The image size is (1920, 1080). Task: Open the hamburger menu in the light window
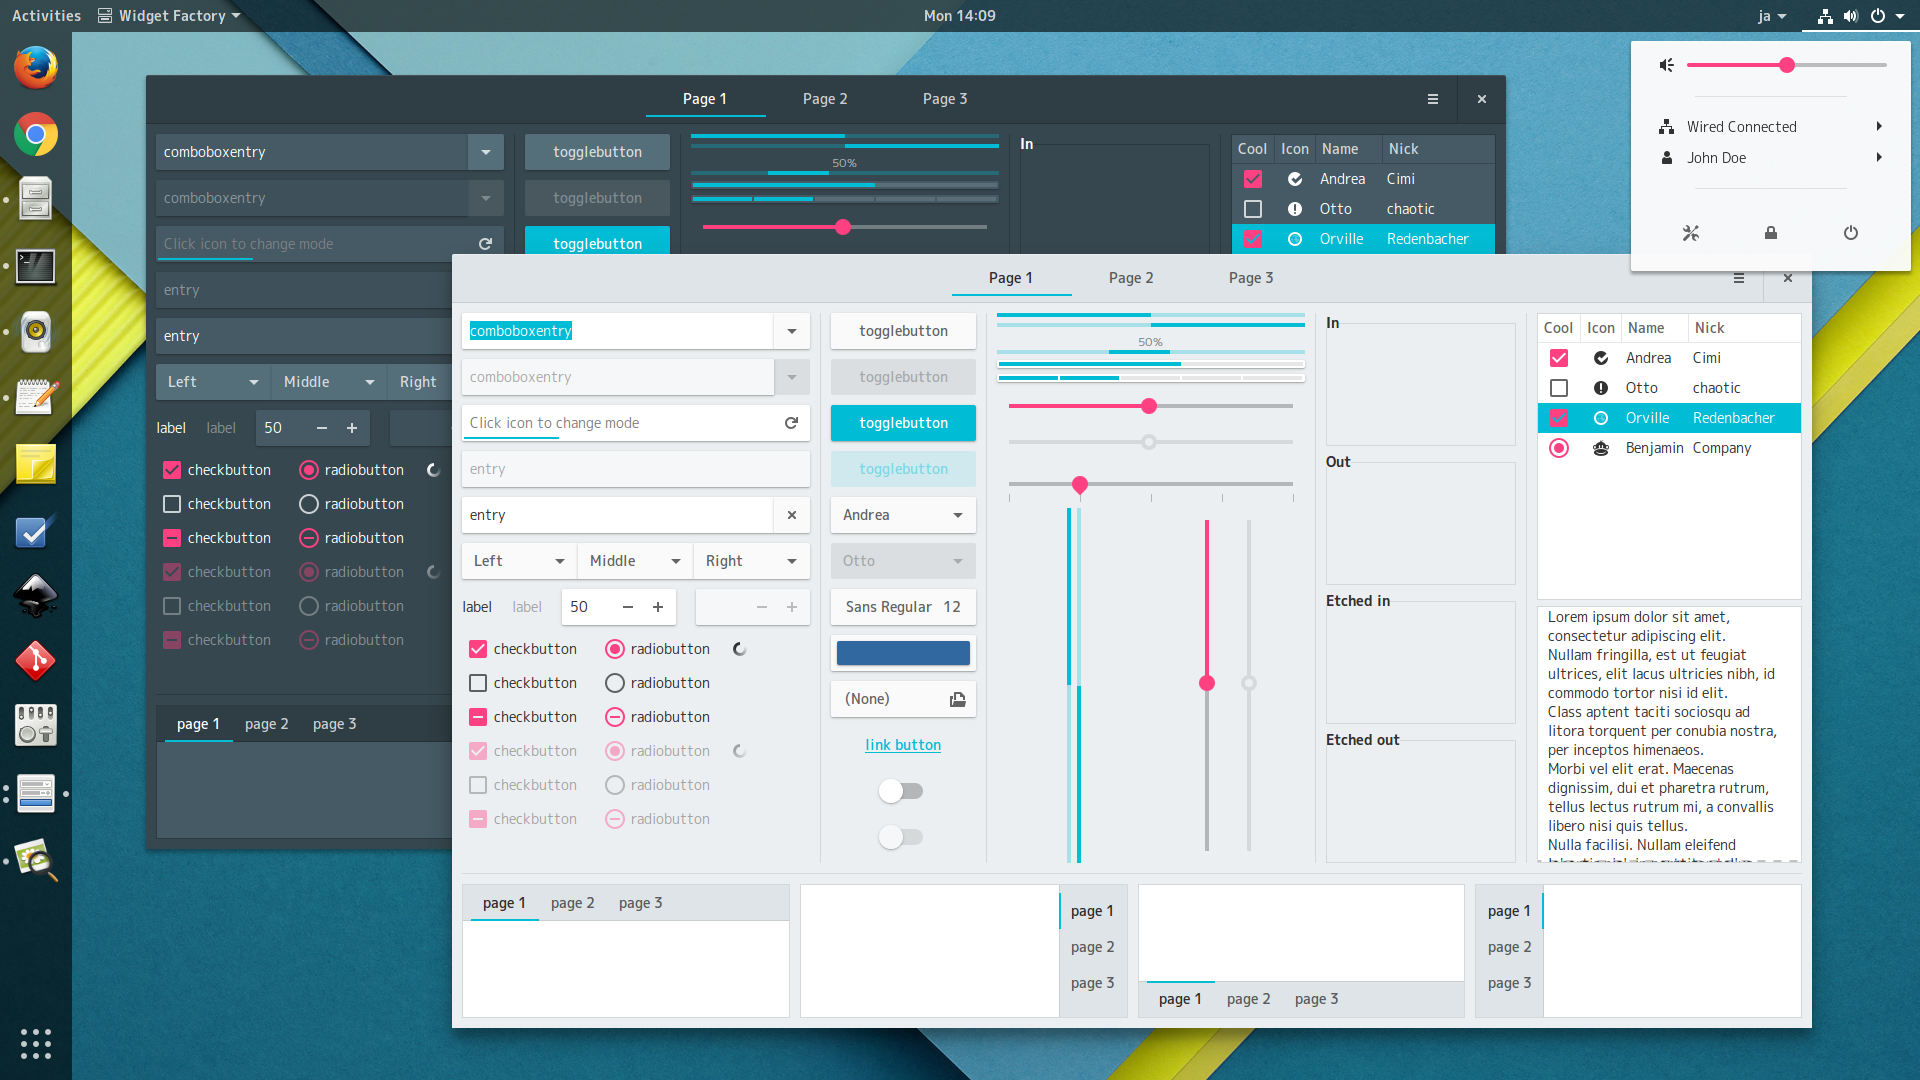1739,278
